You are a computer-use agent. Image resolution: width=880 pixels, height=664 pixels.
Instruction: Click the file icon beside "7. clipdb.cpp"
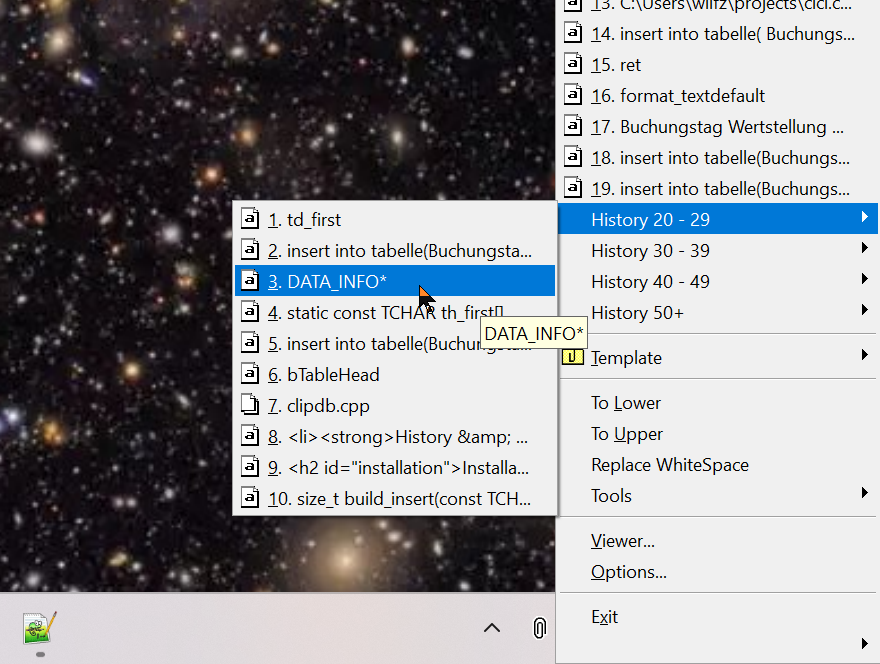(249, 405)
